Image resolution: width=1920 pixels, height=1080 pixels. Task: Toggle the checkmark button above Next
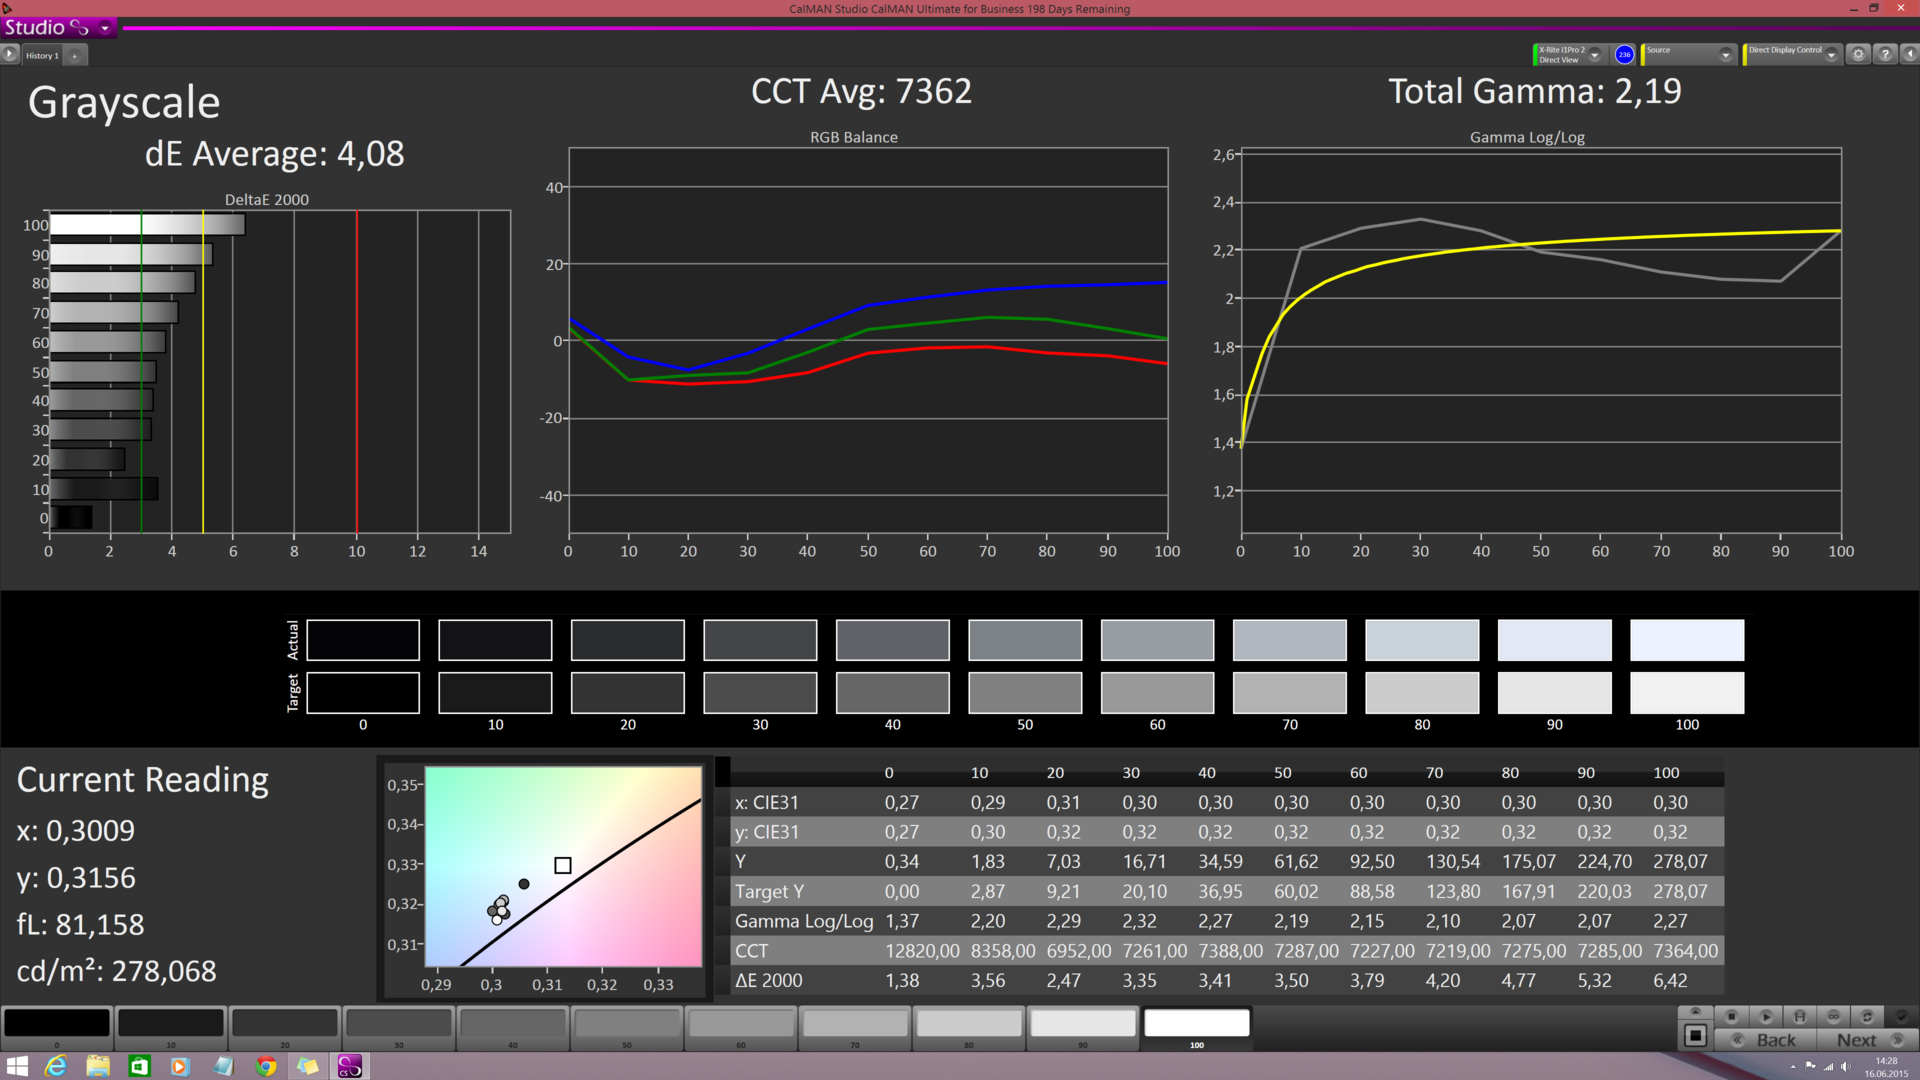pos(1901,1017)
